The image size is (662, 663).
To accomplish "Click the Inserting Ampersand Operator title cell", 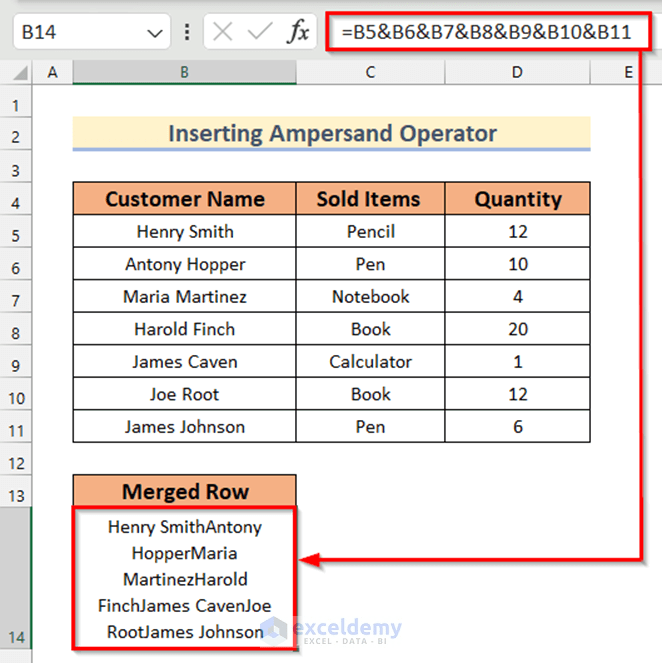I will (331, 133).
